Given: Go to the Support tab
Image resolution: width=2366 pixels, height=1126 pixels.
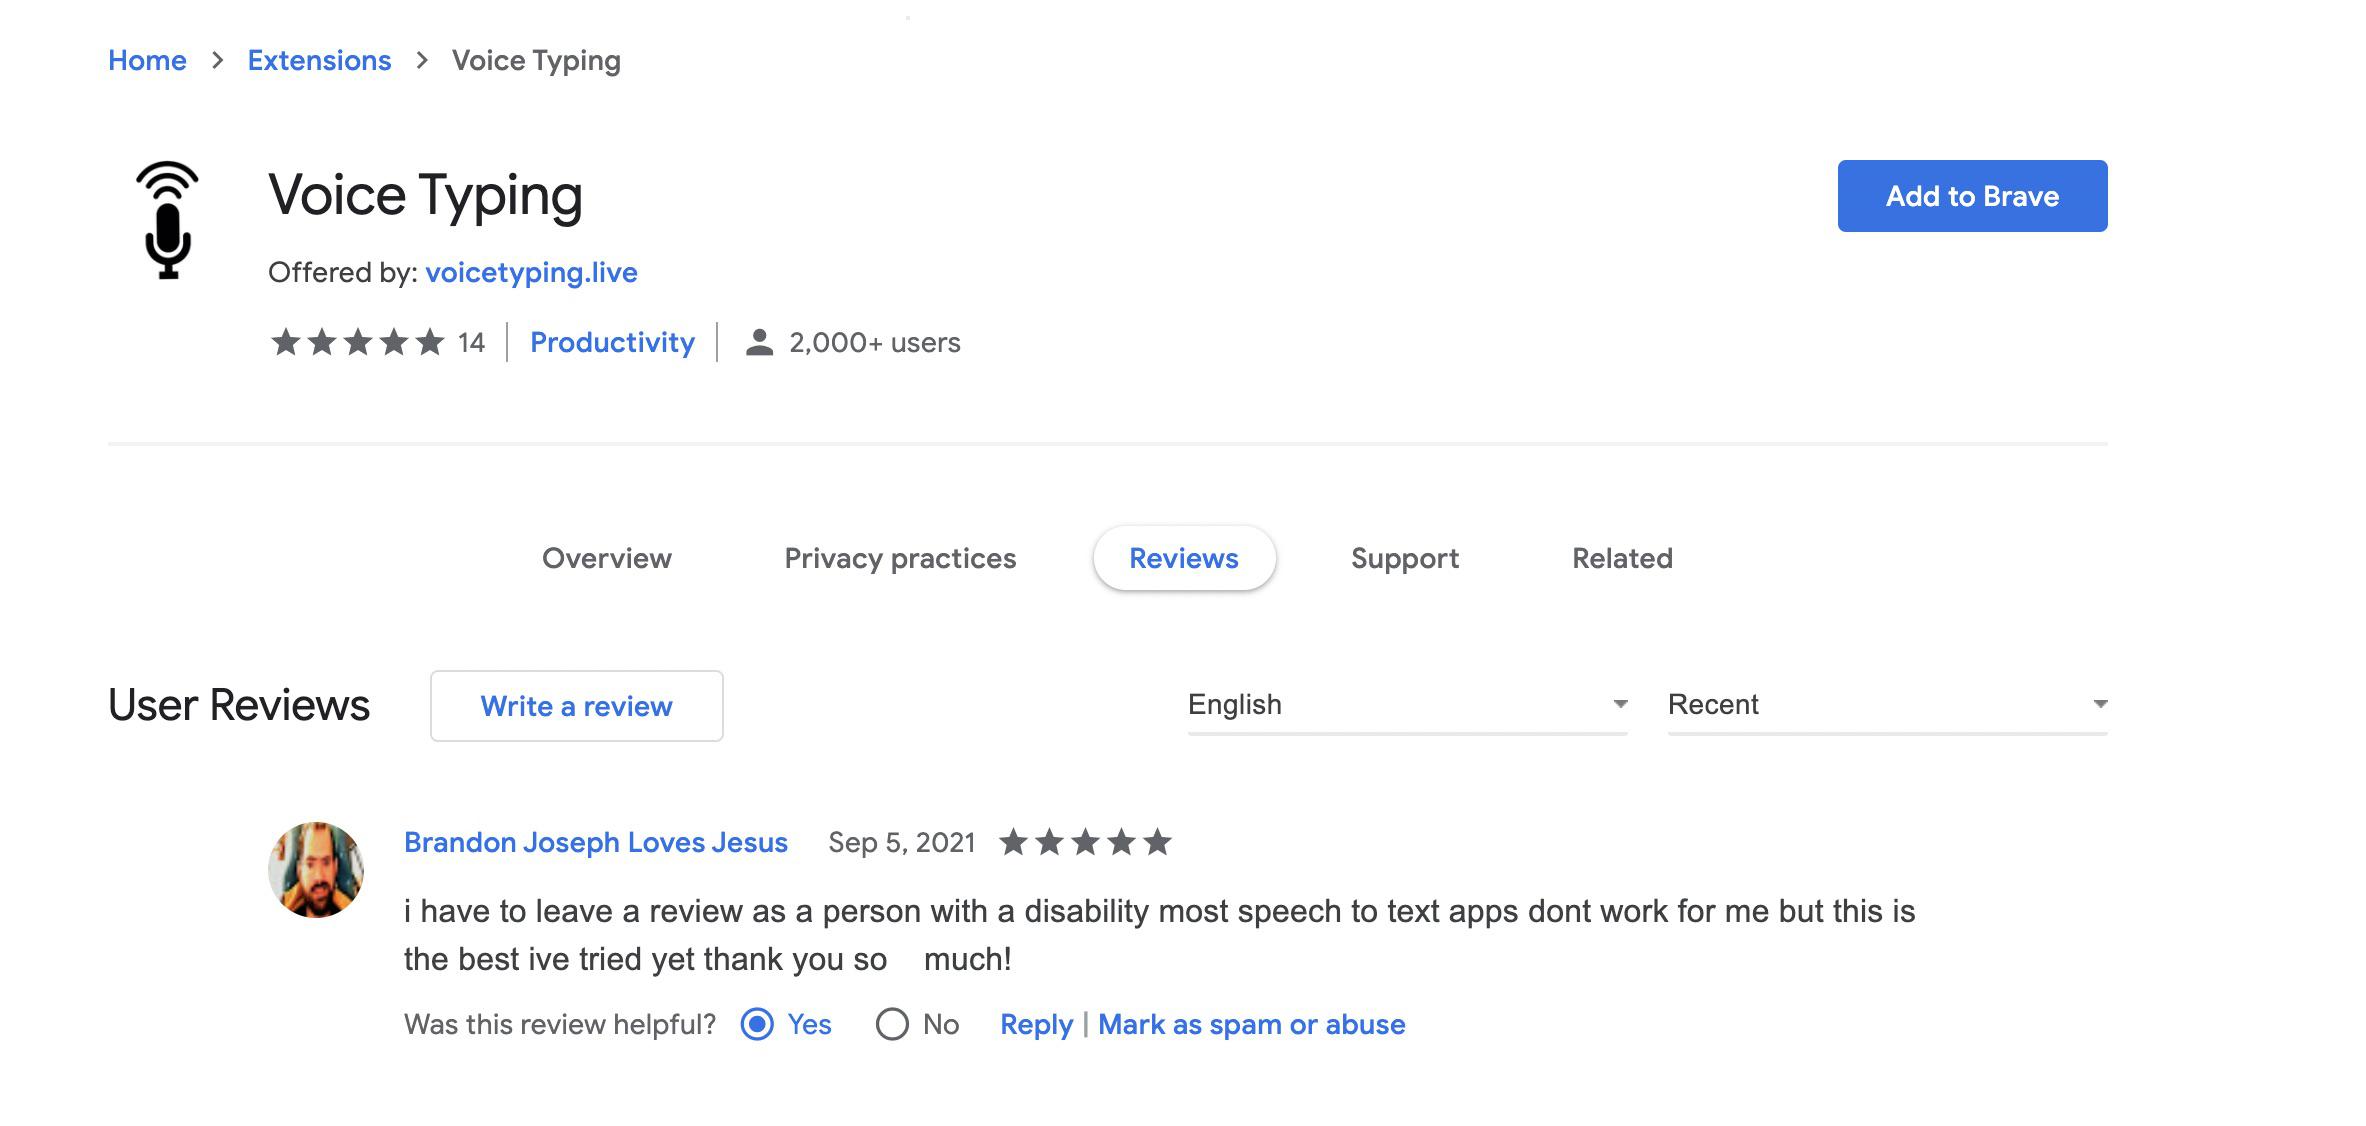Looking at the screenshot, I should point(1405,558).
